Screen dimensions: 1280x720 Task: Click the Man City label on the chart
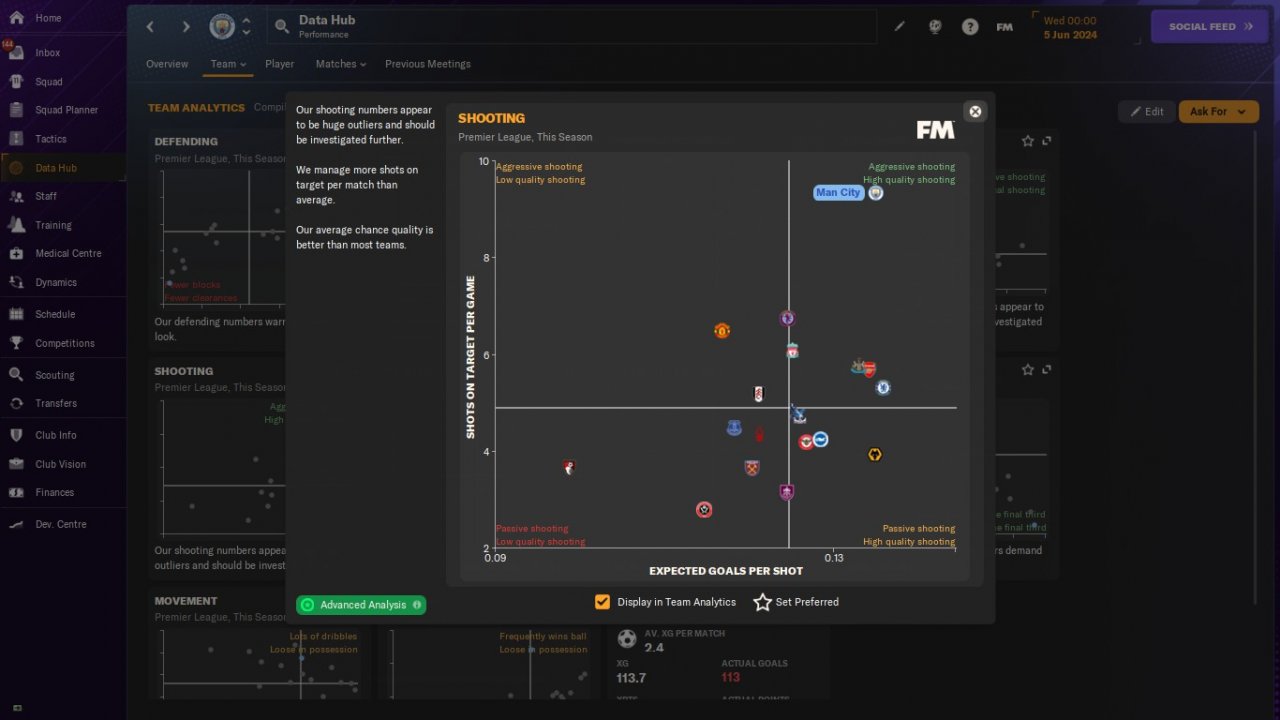pos(838,193)
